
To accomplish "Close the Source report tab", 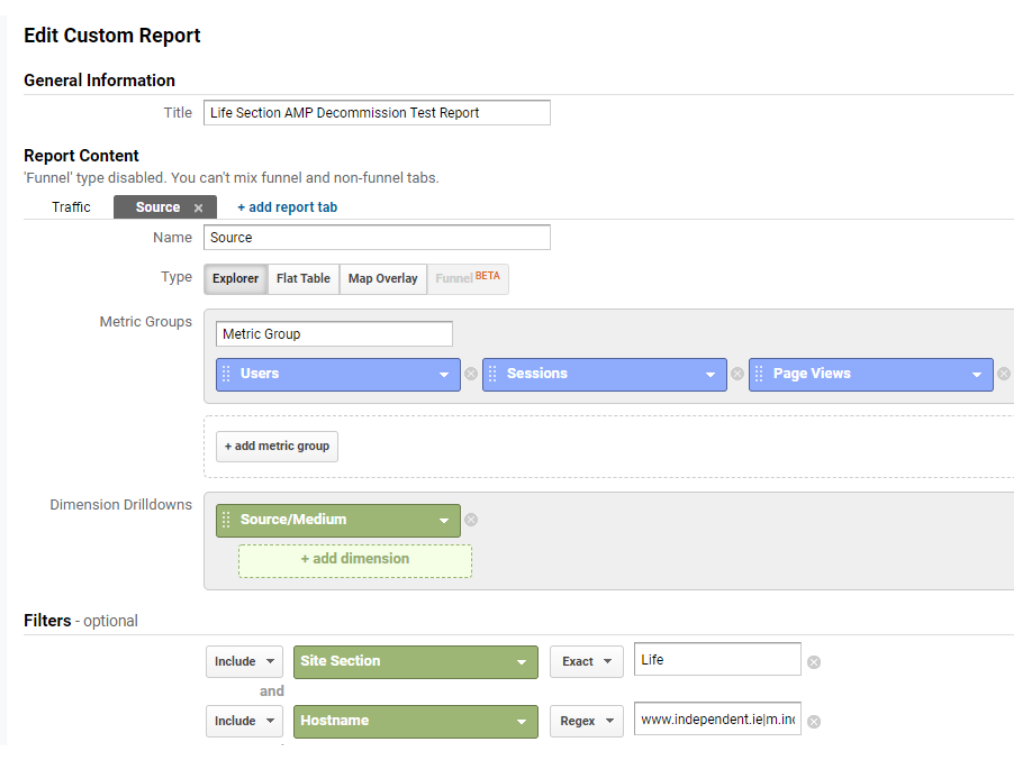I will 197,207.
